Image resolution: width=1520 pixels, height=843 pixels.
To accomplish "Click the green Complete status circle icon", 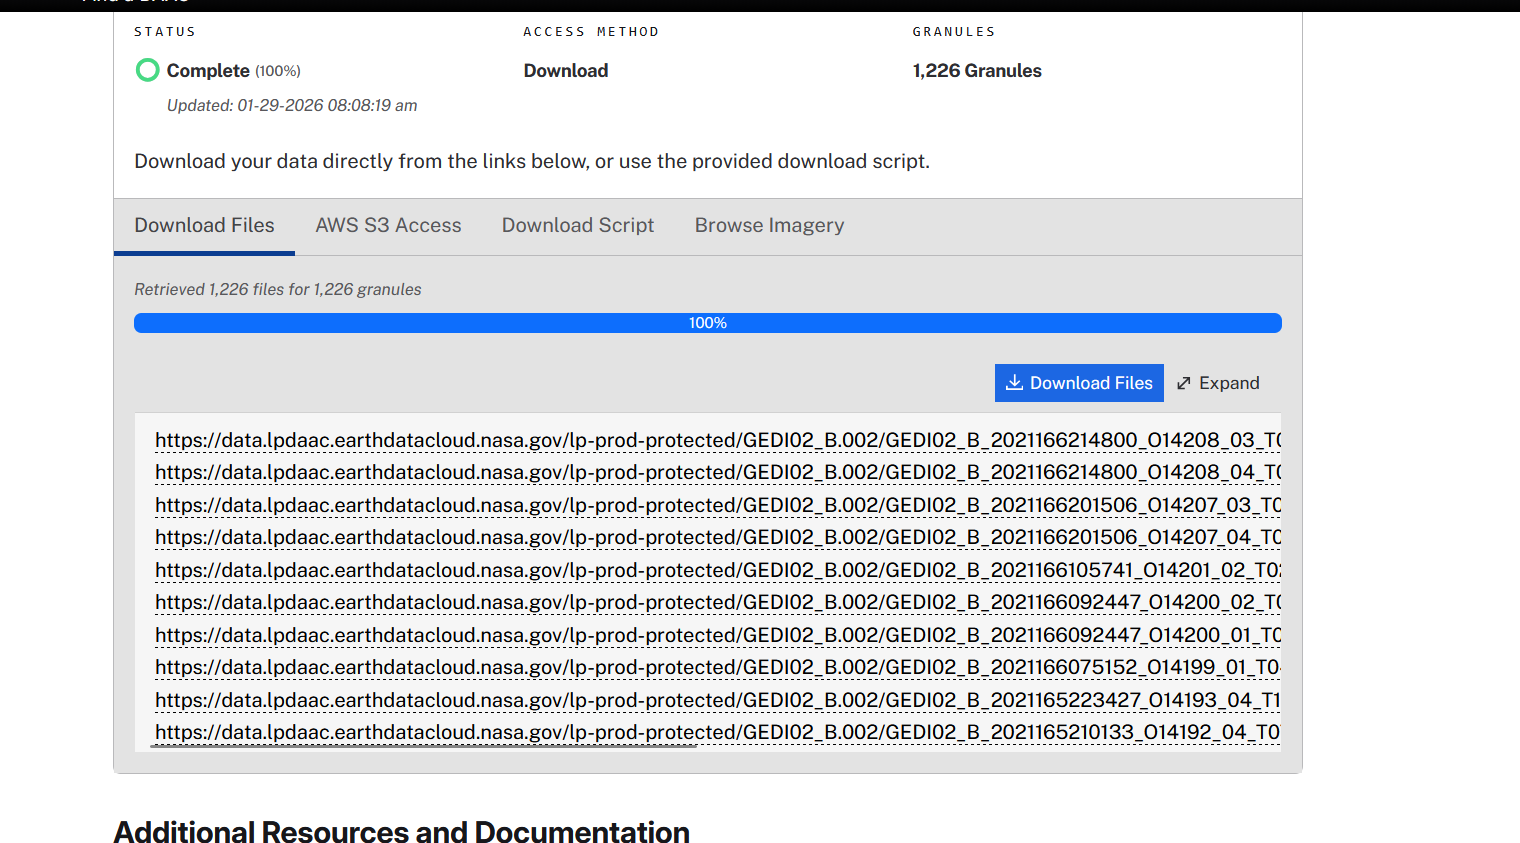I will pos(147,70).
